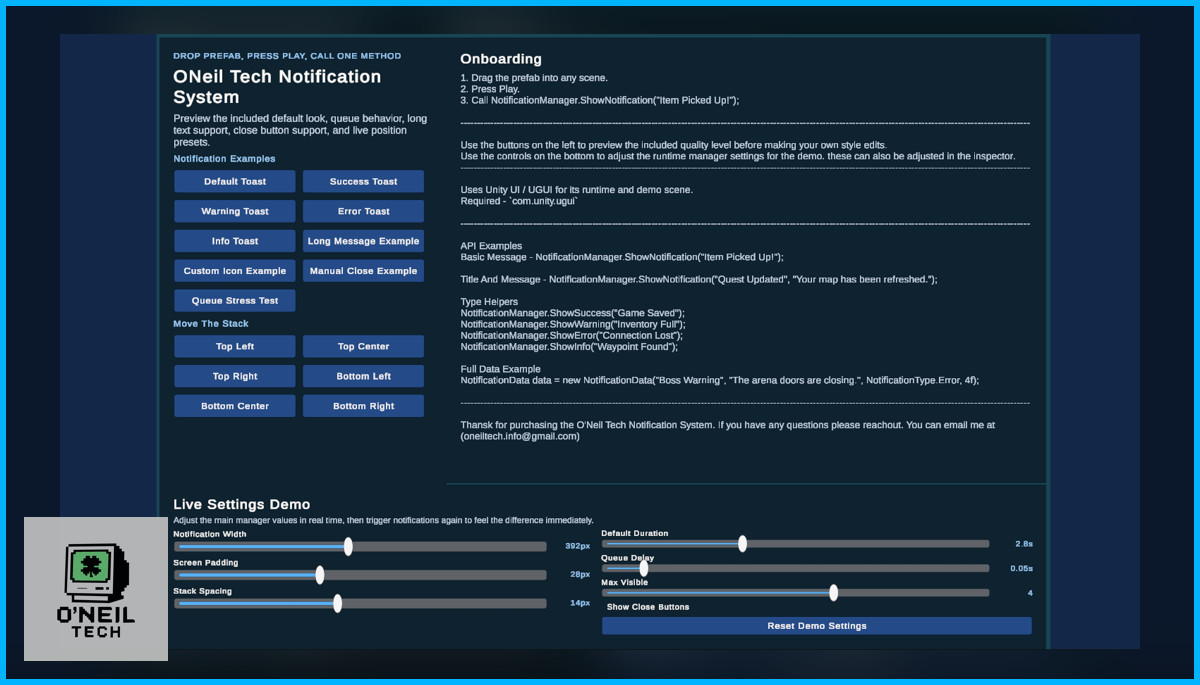
Task: Click the Screen Padding slider handle
Action: 320,575
